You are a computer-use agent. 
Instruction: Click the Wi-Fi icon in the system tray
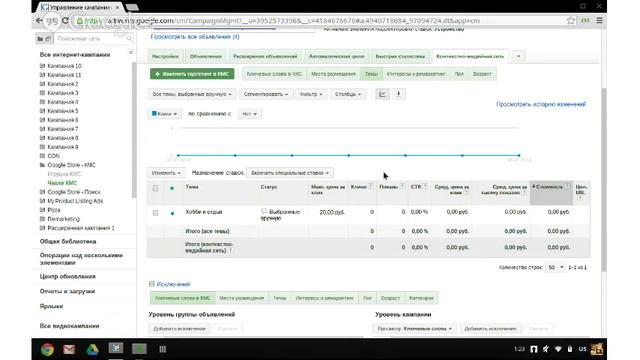558,349
